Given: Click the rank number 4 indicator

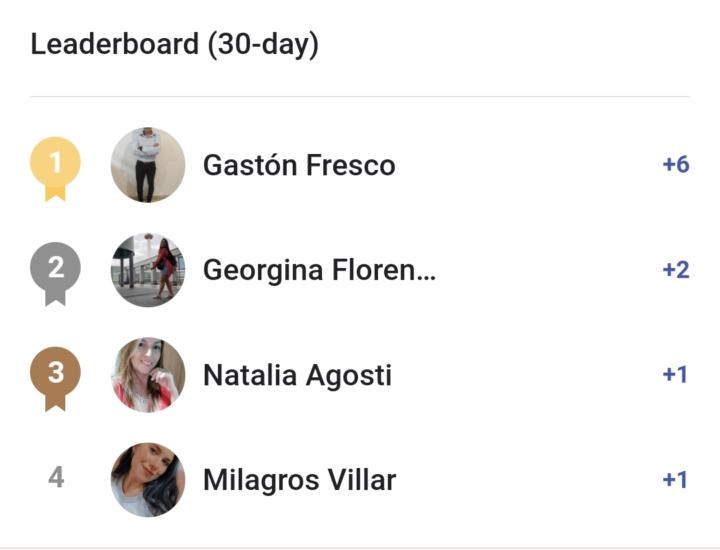Looking at the screenshot, I should (x=56, y=479).
